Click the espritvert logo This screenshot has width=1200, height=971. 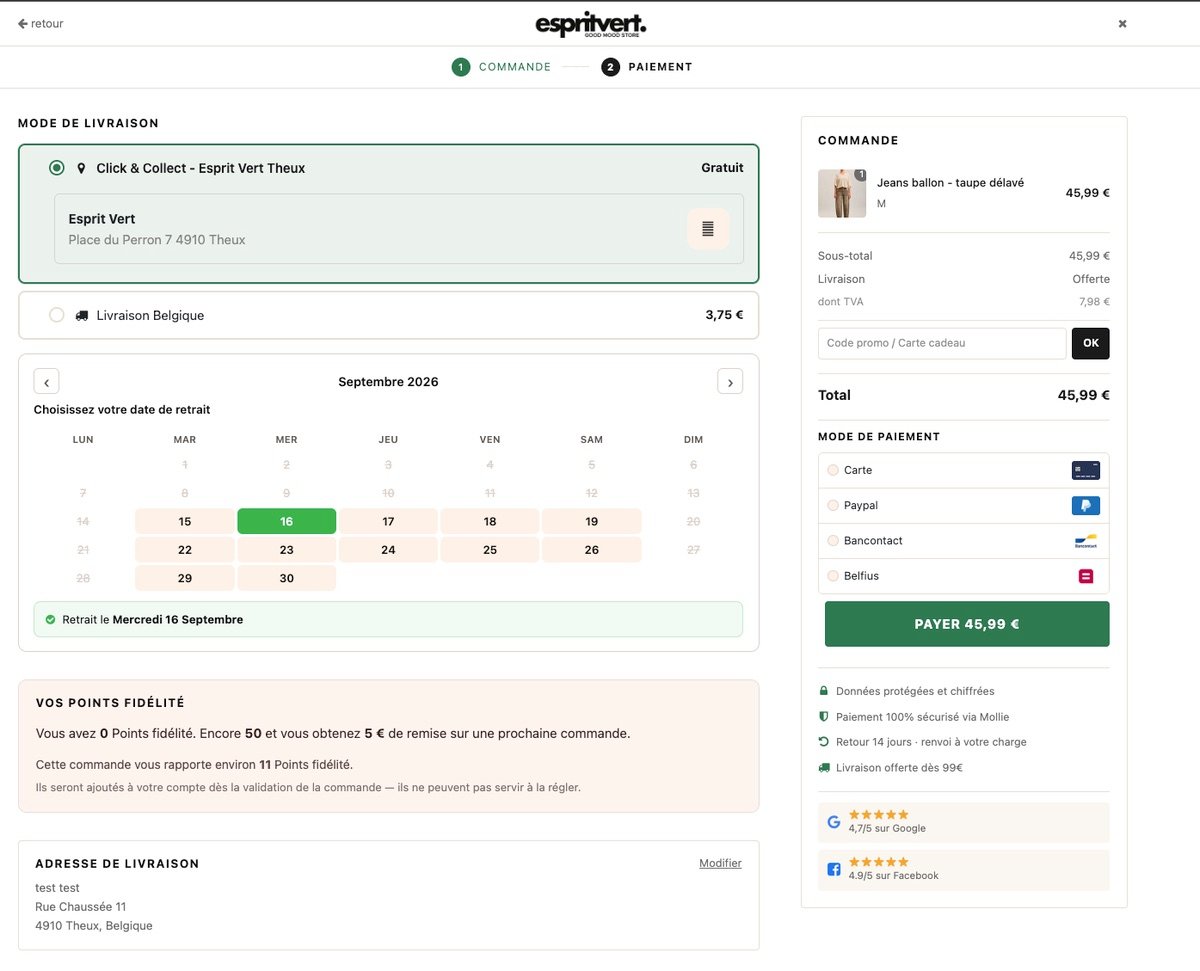click(590, 24)
